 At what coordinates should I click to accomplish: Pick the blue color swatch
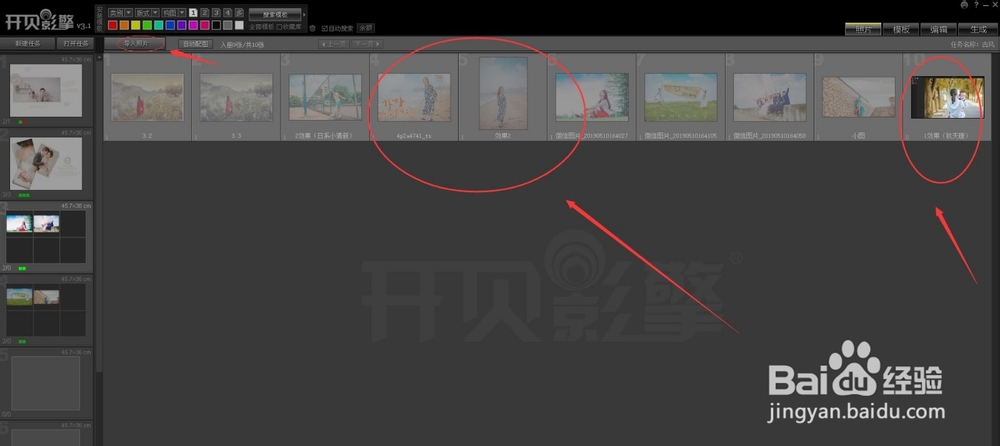(170, 26)
